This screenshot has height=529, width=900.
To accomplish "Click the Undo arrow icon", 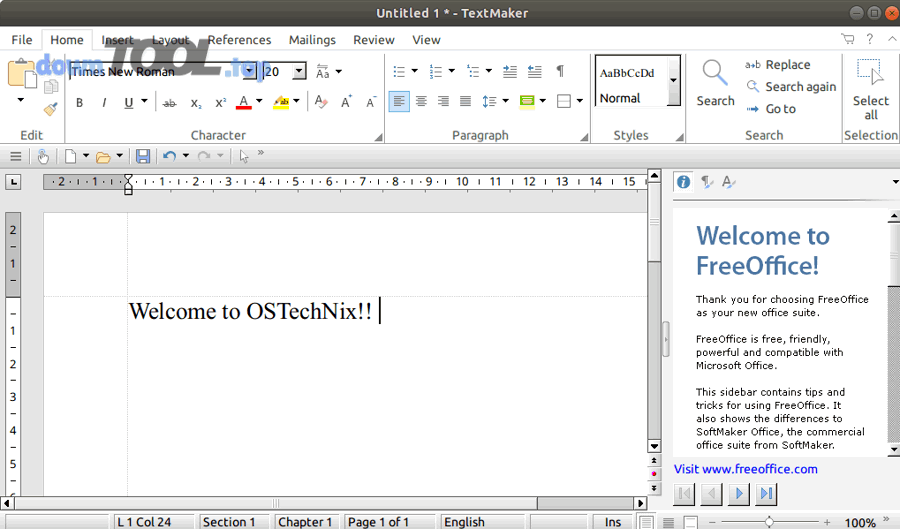I will [170, 156].
